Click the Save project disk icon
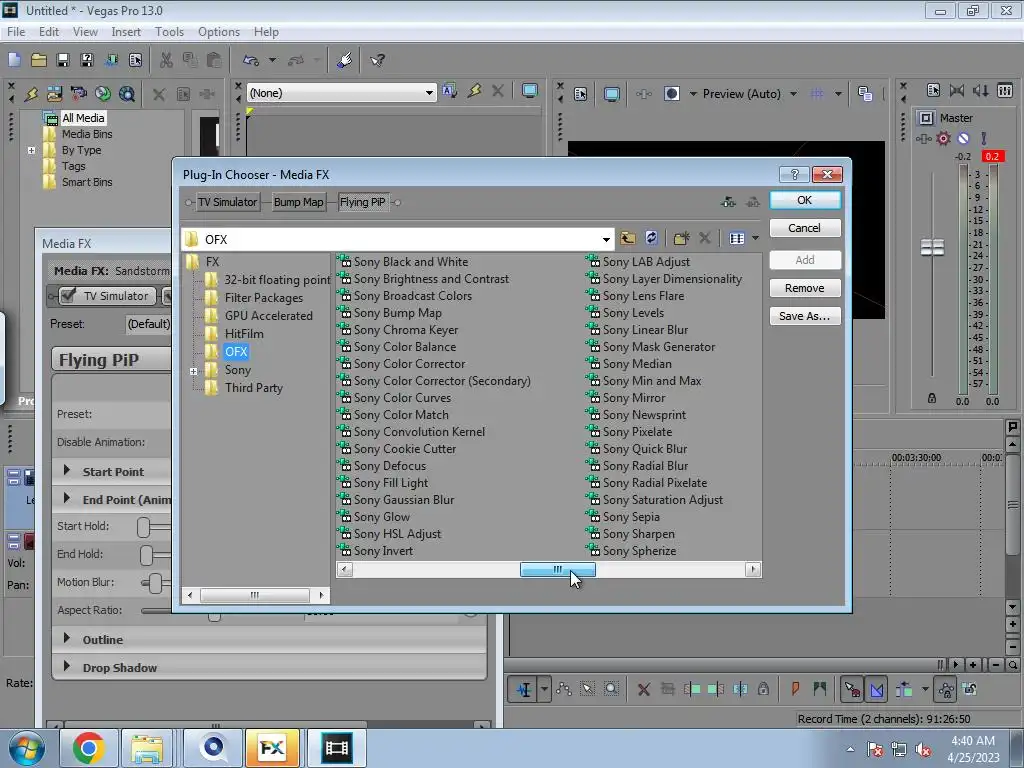Image resolution: width=1024 pixels, height=768 pixels. [63, 60]
